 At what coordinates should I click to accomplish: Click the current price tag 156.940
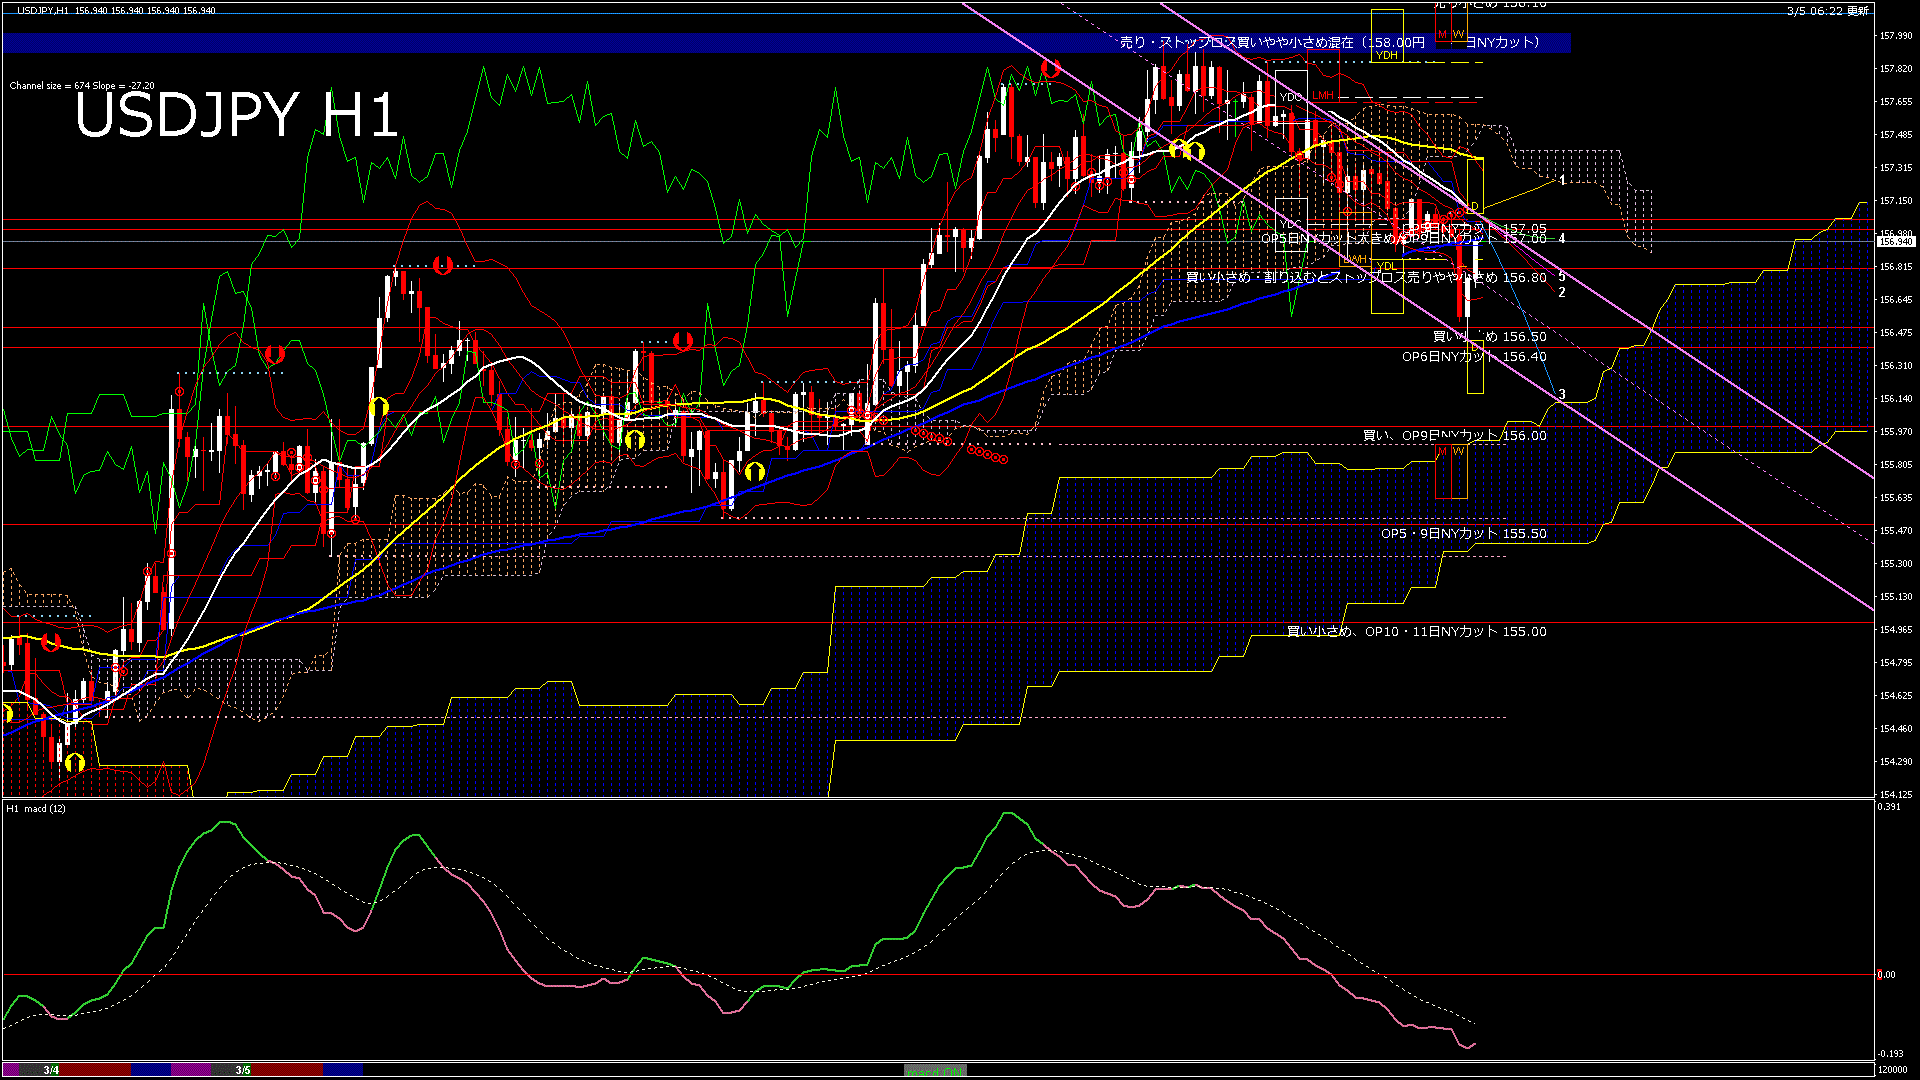tap(1895, 241)
